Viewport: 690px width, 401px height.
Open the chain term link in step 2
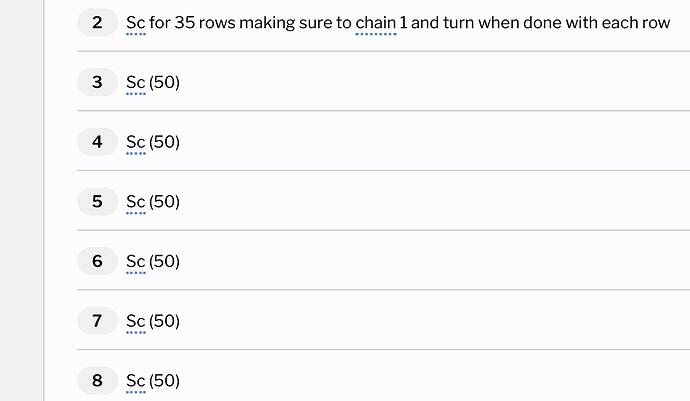376,23
